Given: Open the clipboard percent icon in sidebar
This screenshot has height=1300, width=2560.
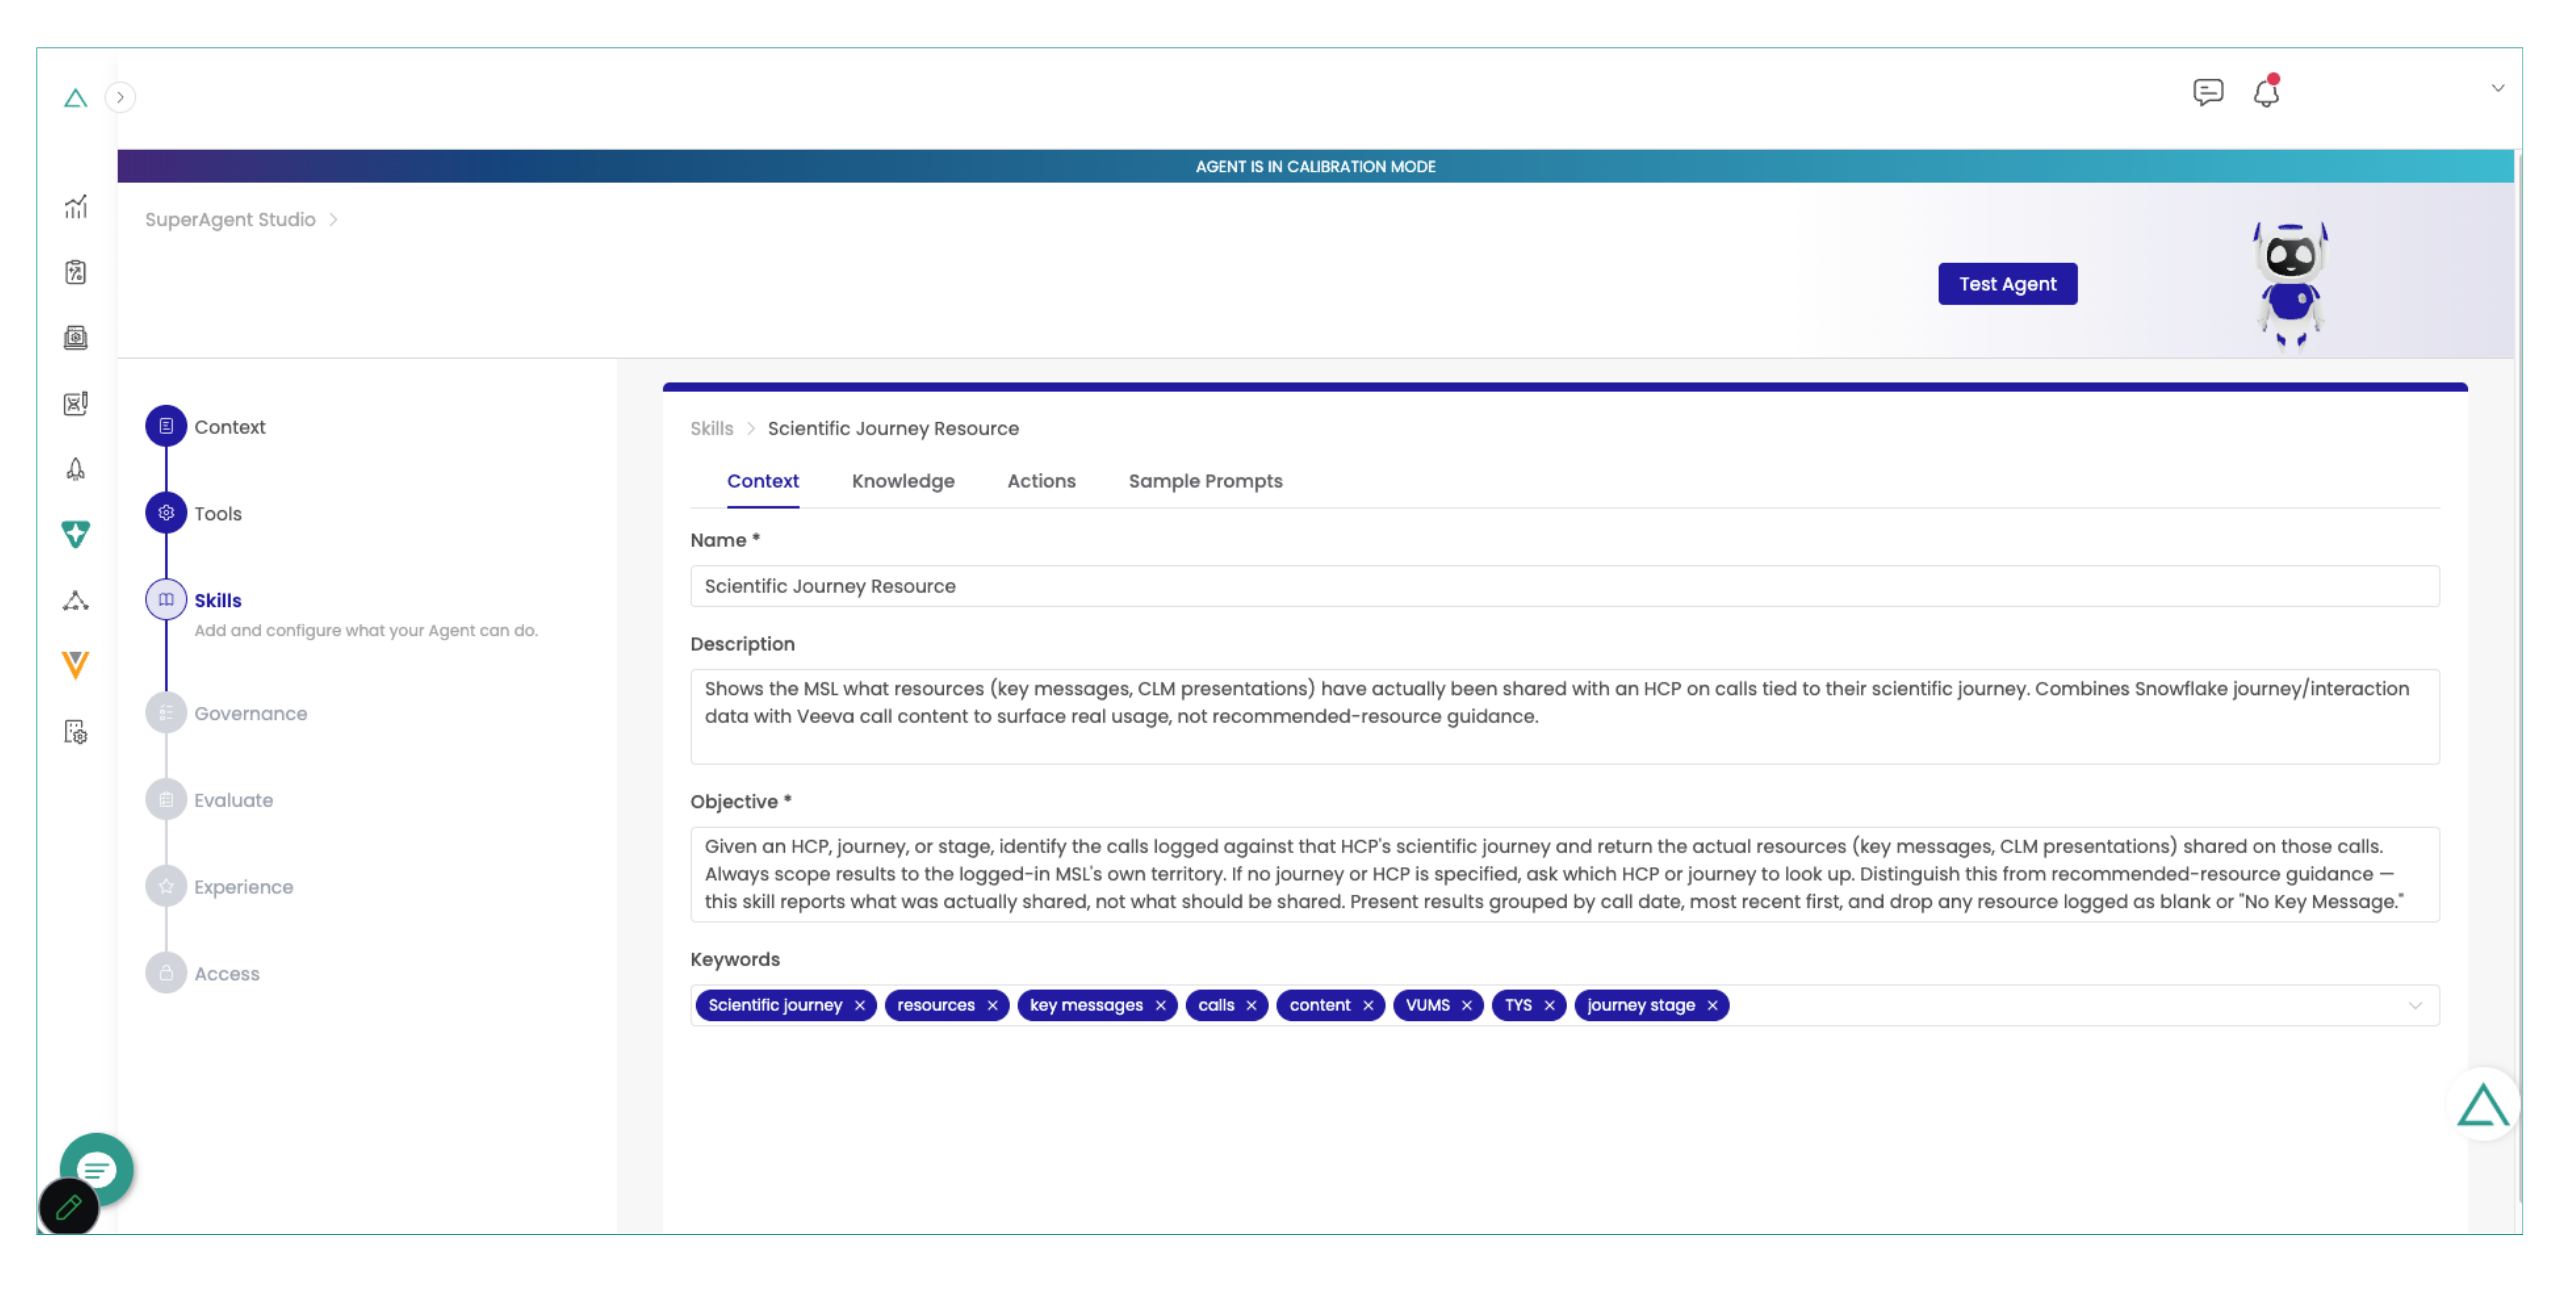Looking at the screenshot, I should [76, 272].
